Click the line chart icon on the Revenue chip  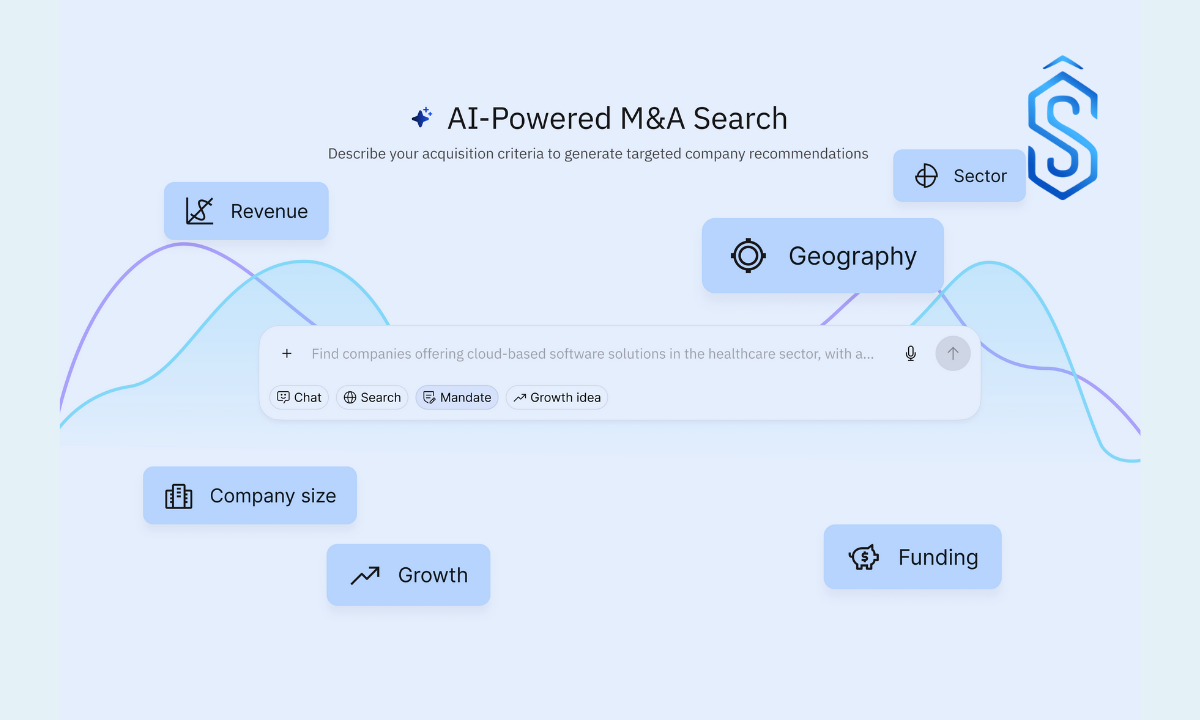coord(198,210)
